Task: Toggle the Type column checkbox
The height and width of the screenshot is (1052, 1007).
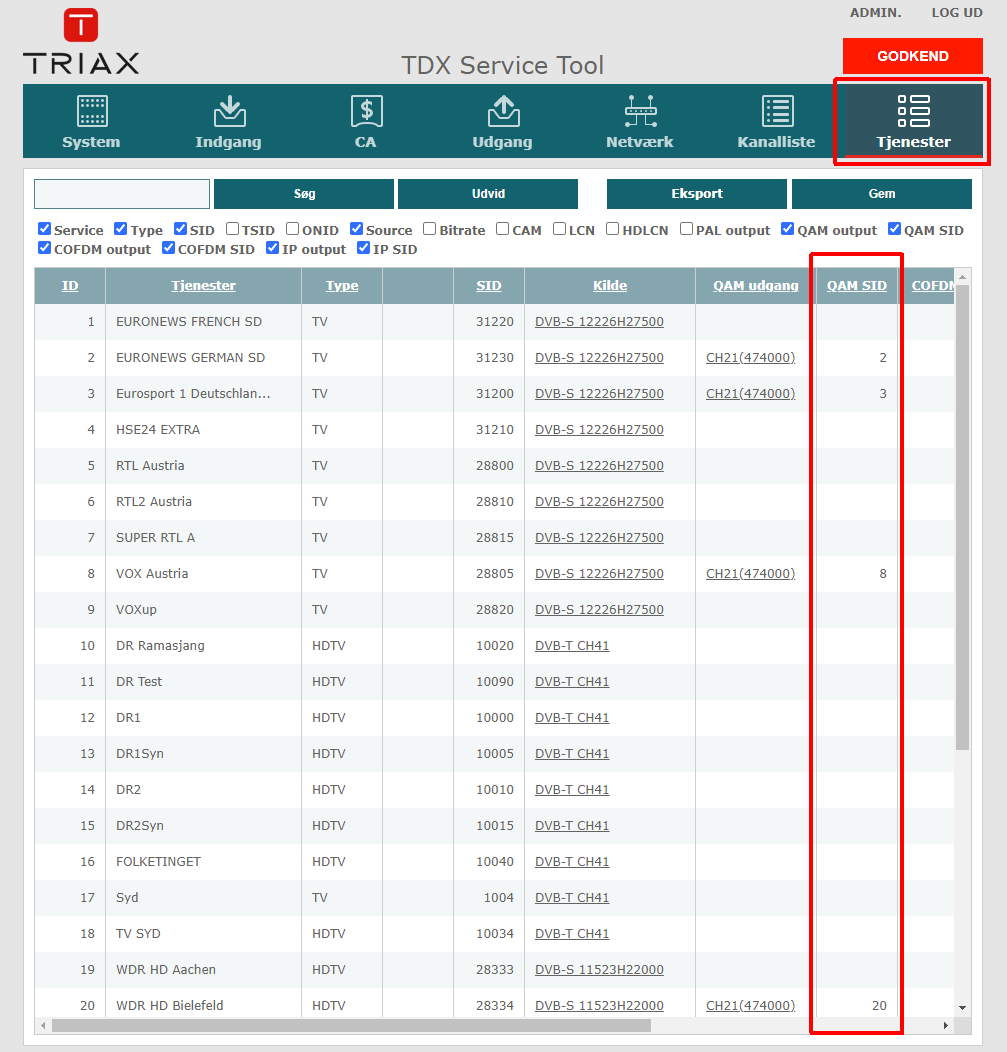Action: 121,229
